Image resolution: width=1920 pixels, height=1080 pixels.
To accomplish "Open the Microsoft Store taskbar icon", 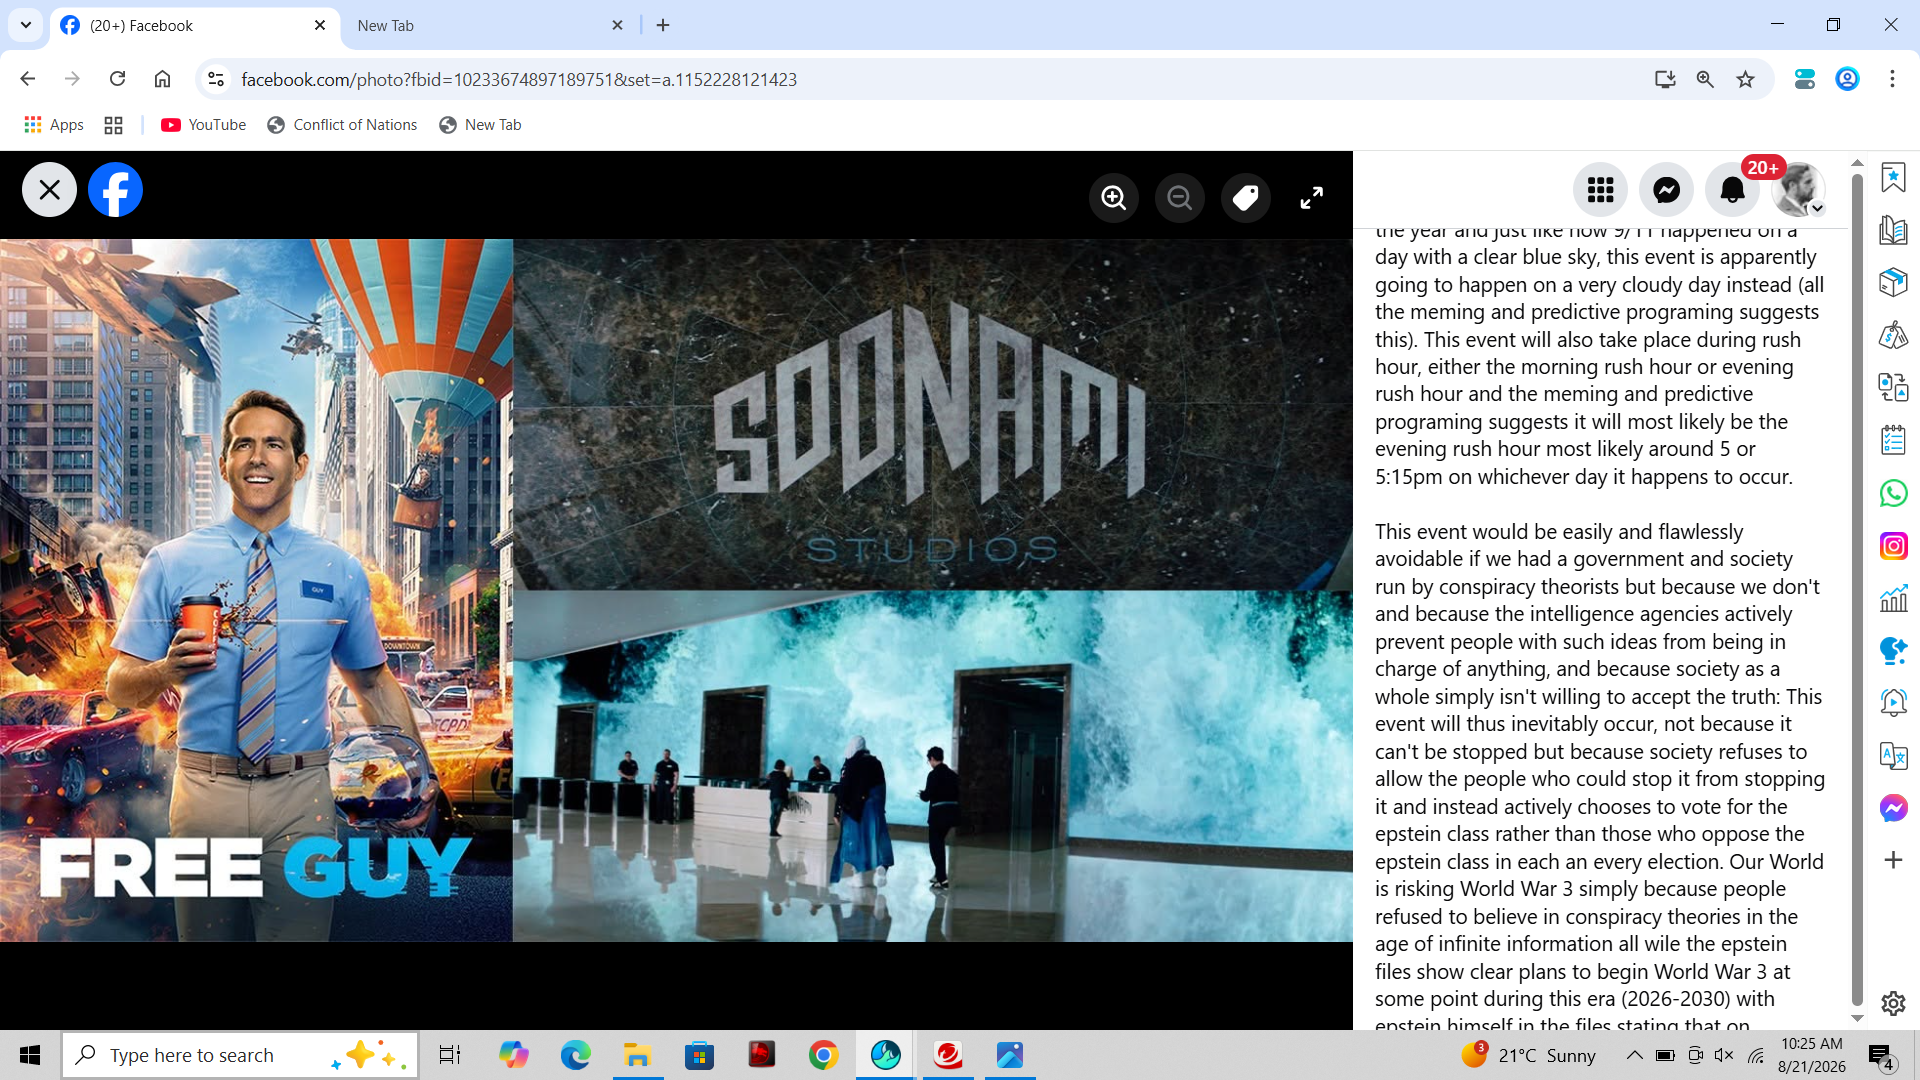I will 699,1055.
